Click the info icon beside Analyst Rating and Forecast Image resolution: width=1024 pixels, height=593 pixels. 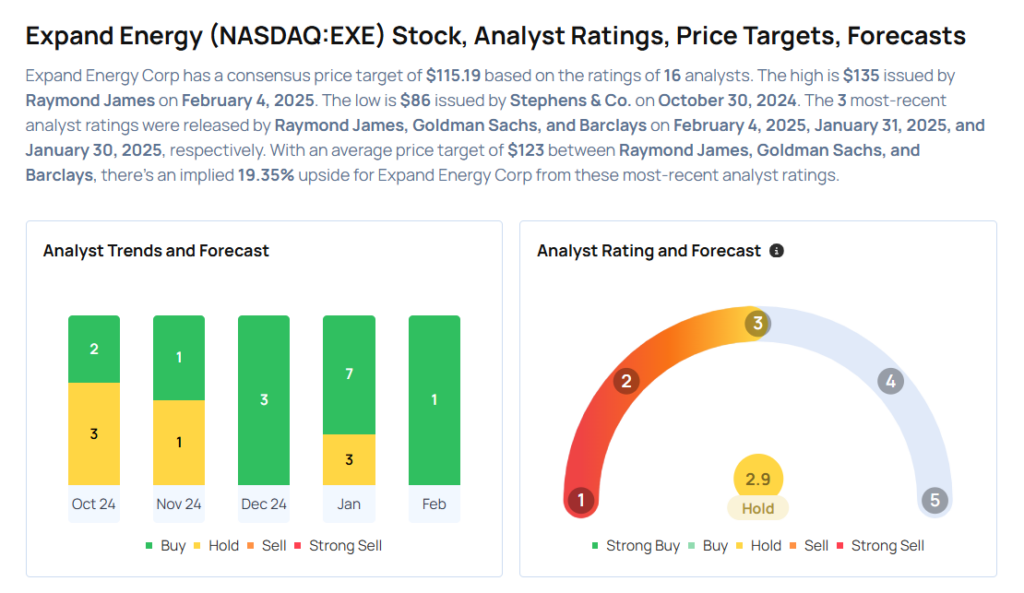(x=777, y=251)
